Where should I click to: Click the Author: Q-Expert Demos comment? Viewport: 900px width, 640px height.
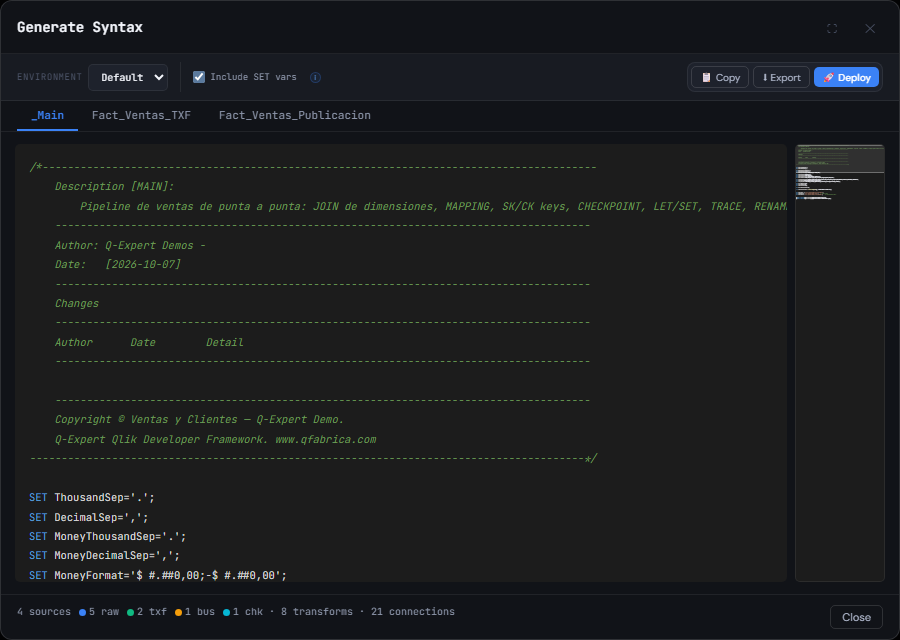[130, 246]
